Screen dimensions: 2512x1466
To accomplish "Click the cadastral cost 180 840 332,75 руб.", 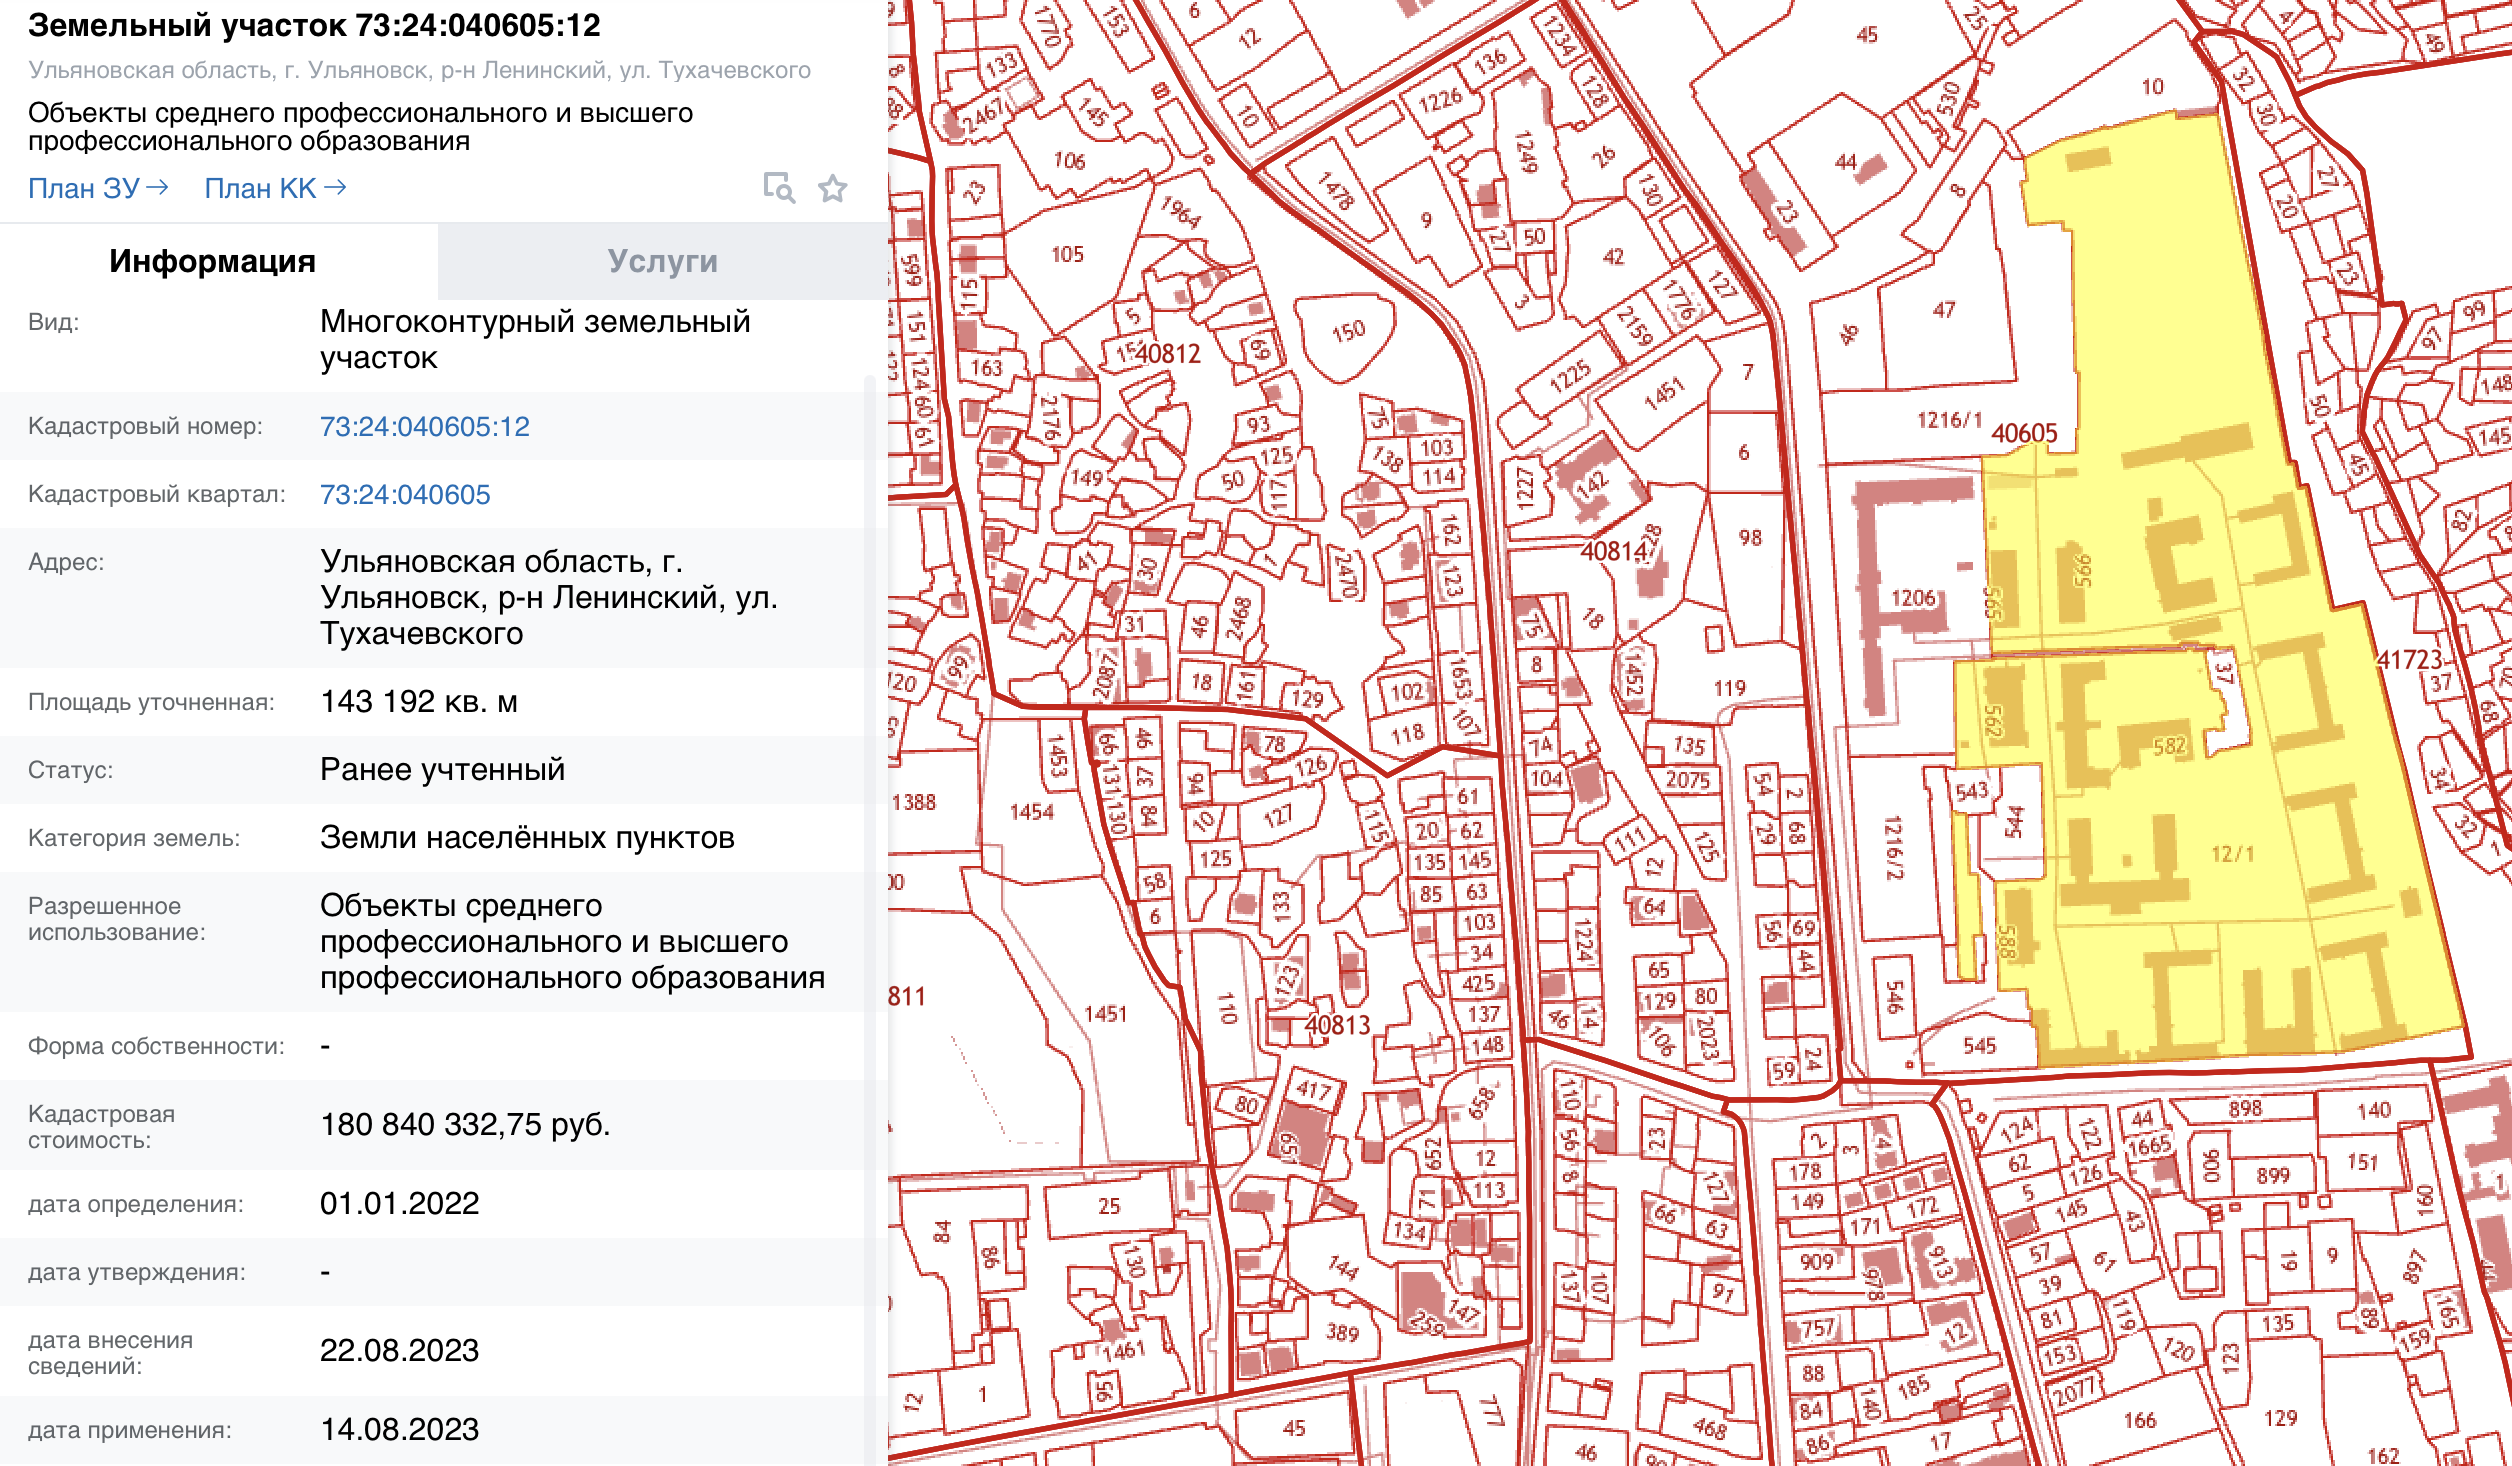I will pyautogui.click(x=465, y=1125).
